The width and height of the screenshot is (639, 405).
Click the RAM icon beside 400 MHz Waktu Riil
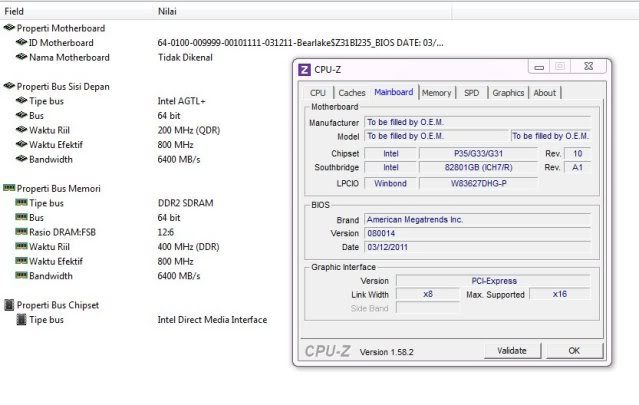(x=21, y=247)
